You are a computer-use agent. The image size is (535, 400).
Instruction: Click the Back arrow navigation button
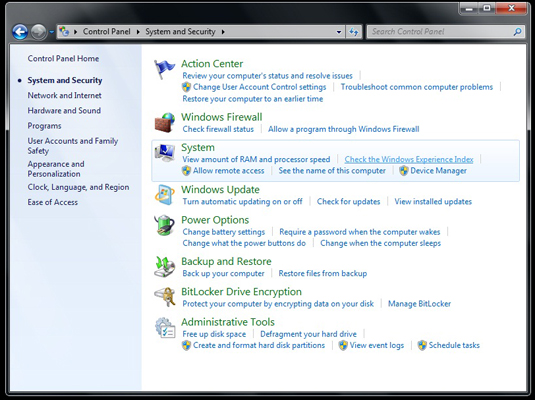20,32
